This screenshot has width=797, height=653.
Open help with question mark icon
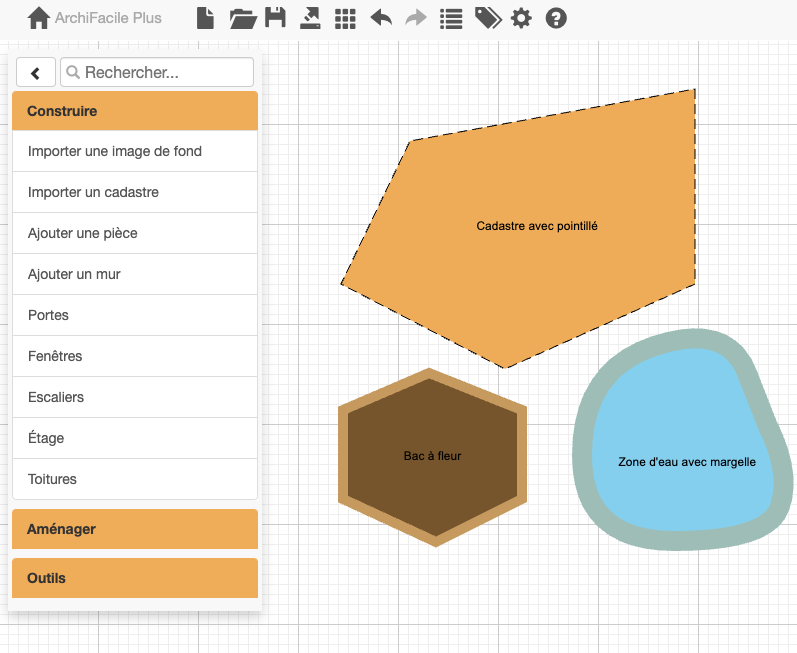tap(556, 18)
